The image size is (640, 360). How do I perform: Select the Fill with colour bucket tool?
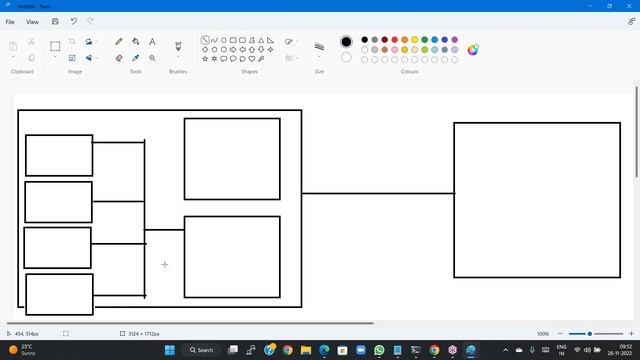[x=136, y=42]
